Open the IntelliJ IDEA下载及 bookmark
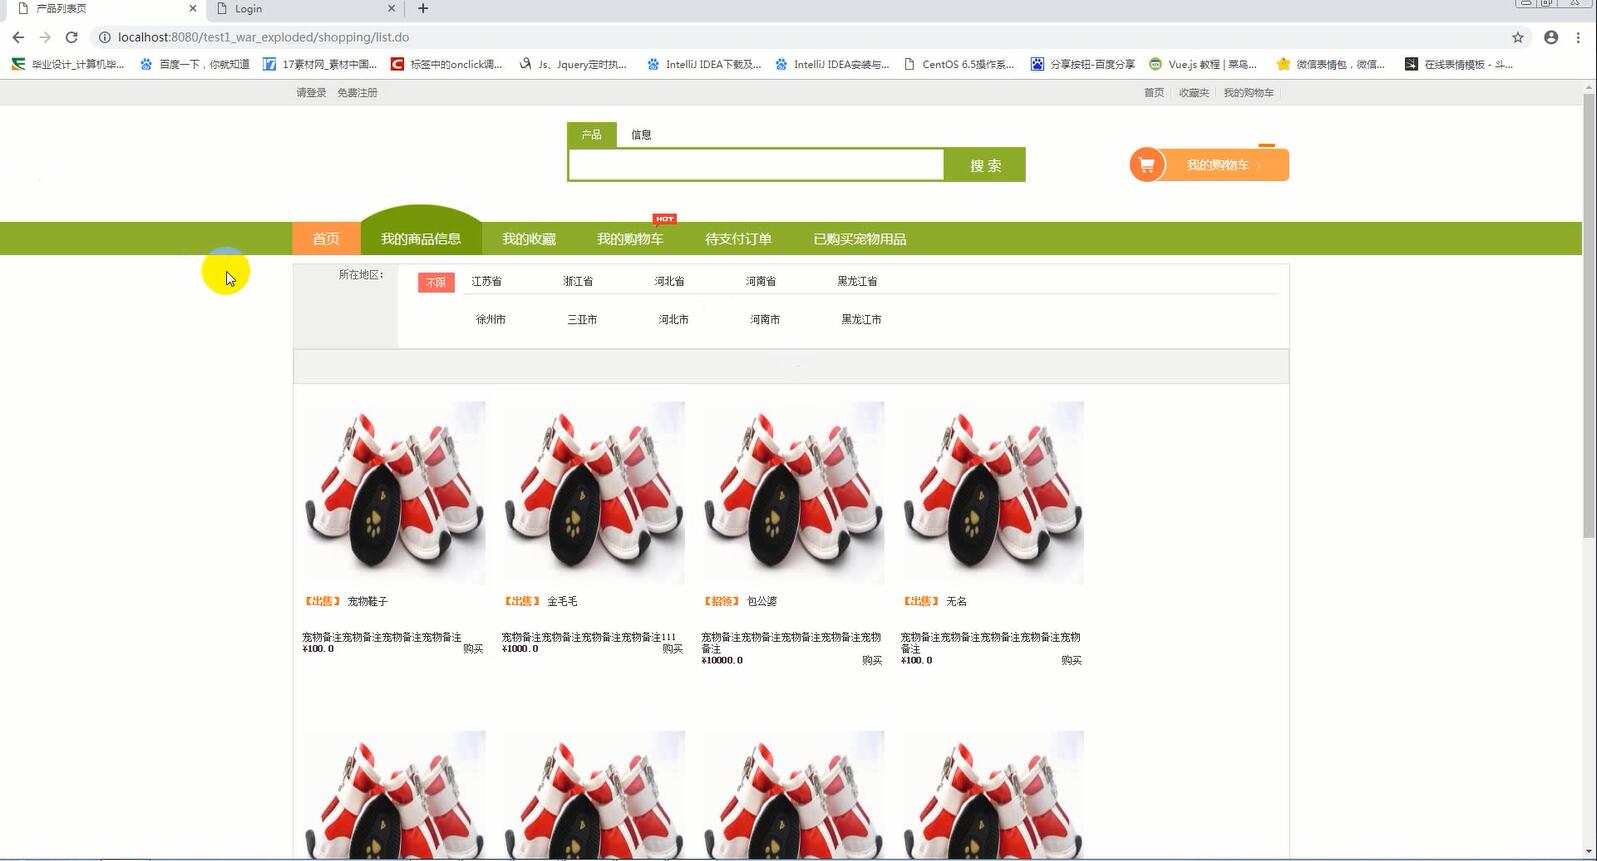 tap(704, 64)
